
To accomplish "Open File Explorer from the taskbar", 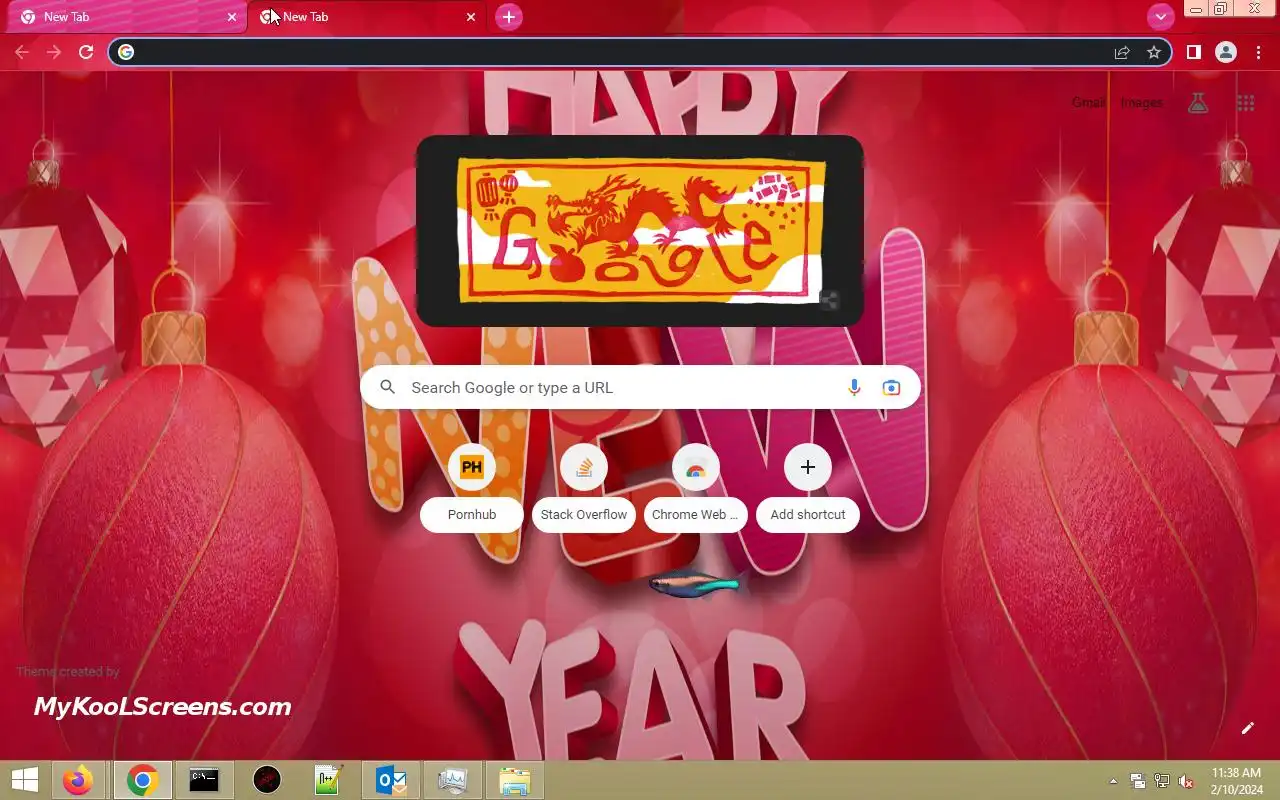I will (x=514, y=780).
